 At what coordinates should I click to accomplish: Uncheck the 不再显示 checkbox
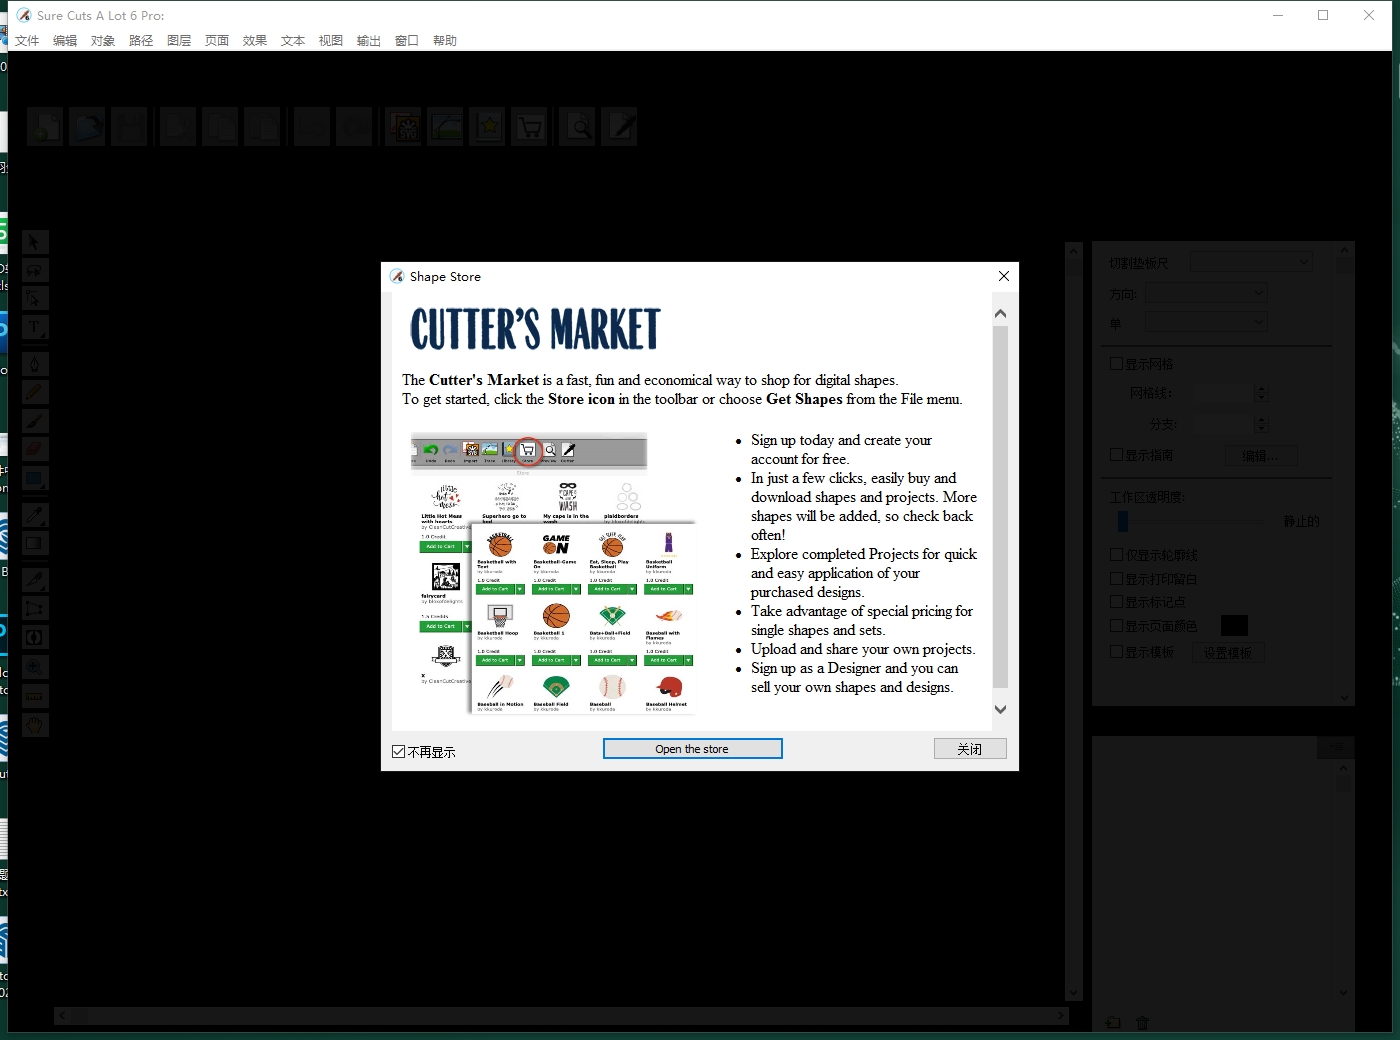(x=399, y=752)
